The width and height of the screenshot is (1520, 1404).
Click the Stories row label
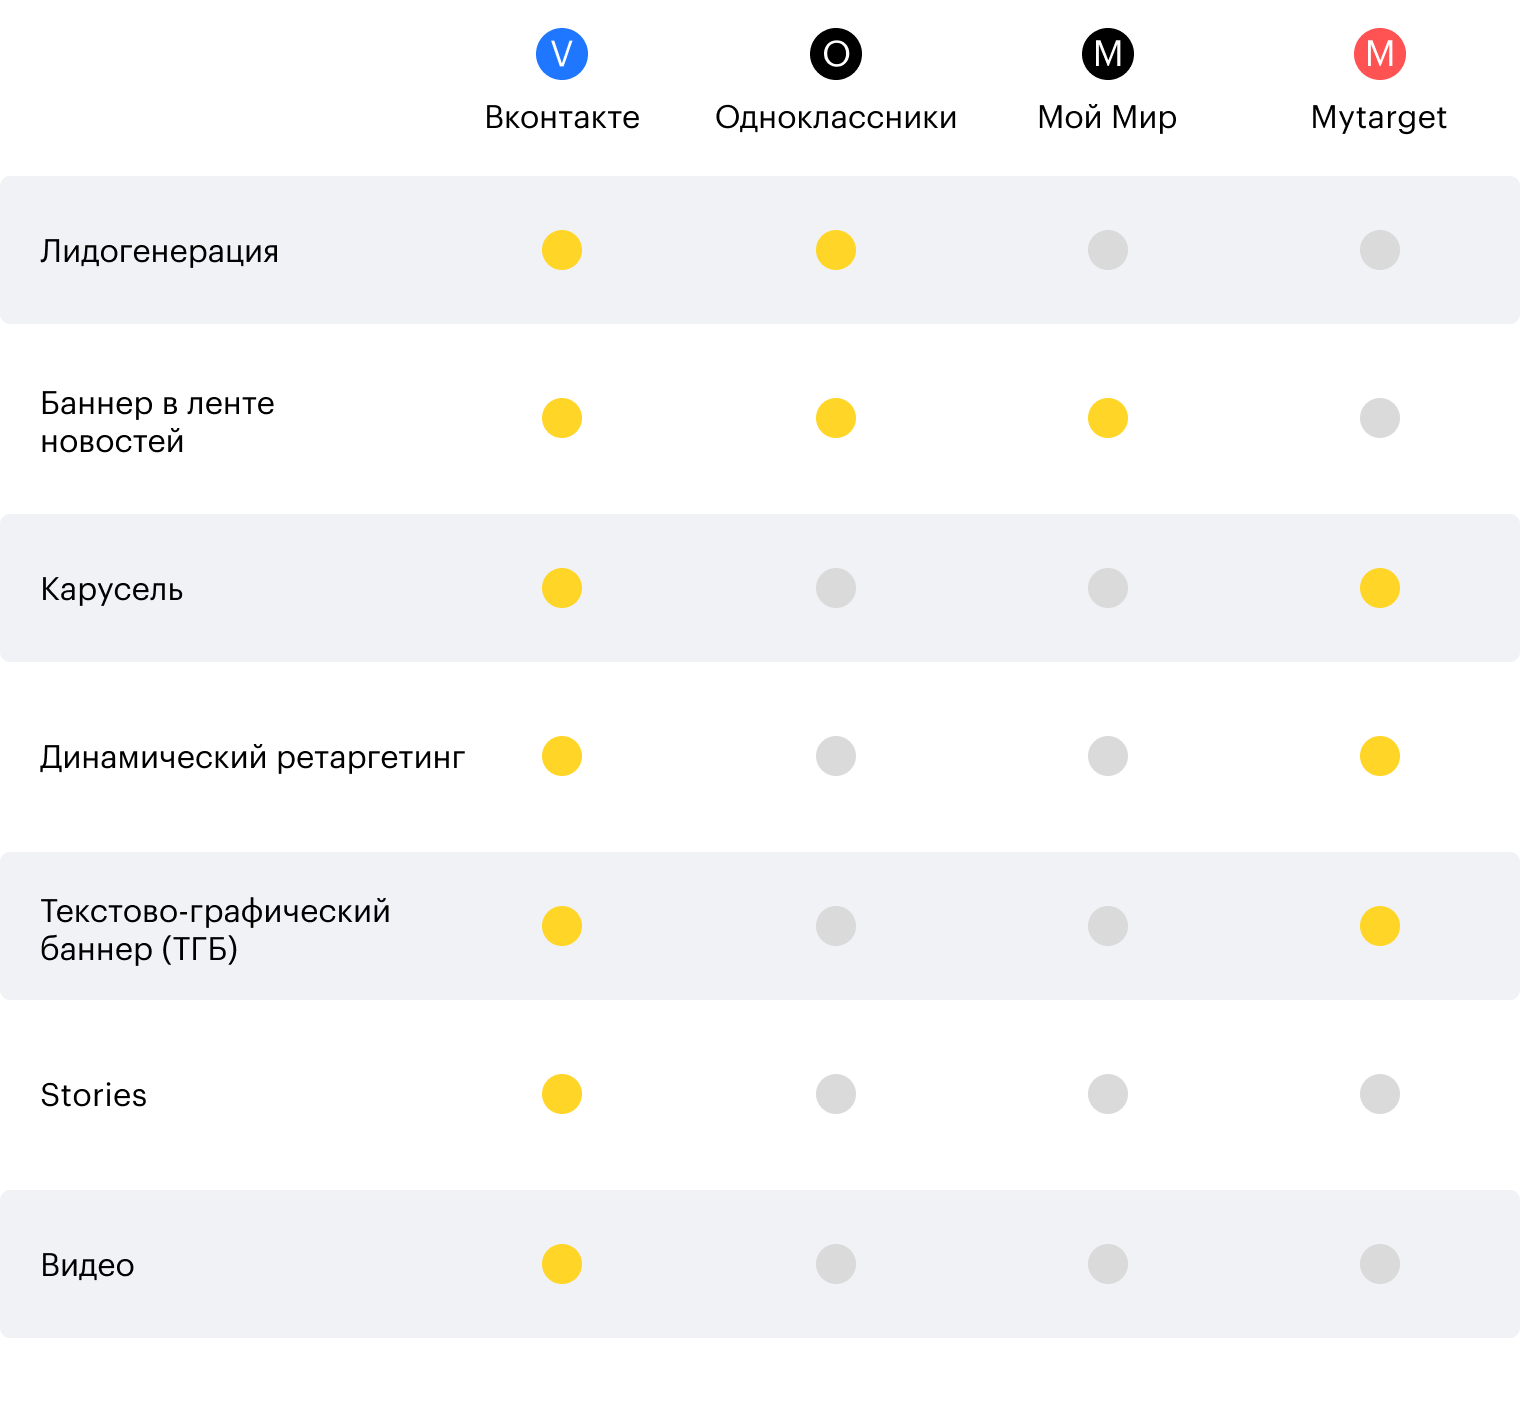point(93,1095)
